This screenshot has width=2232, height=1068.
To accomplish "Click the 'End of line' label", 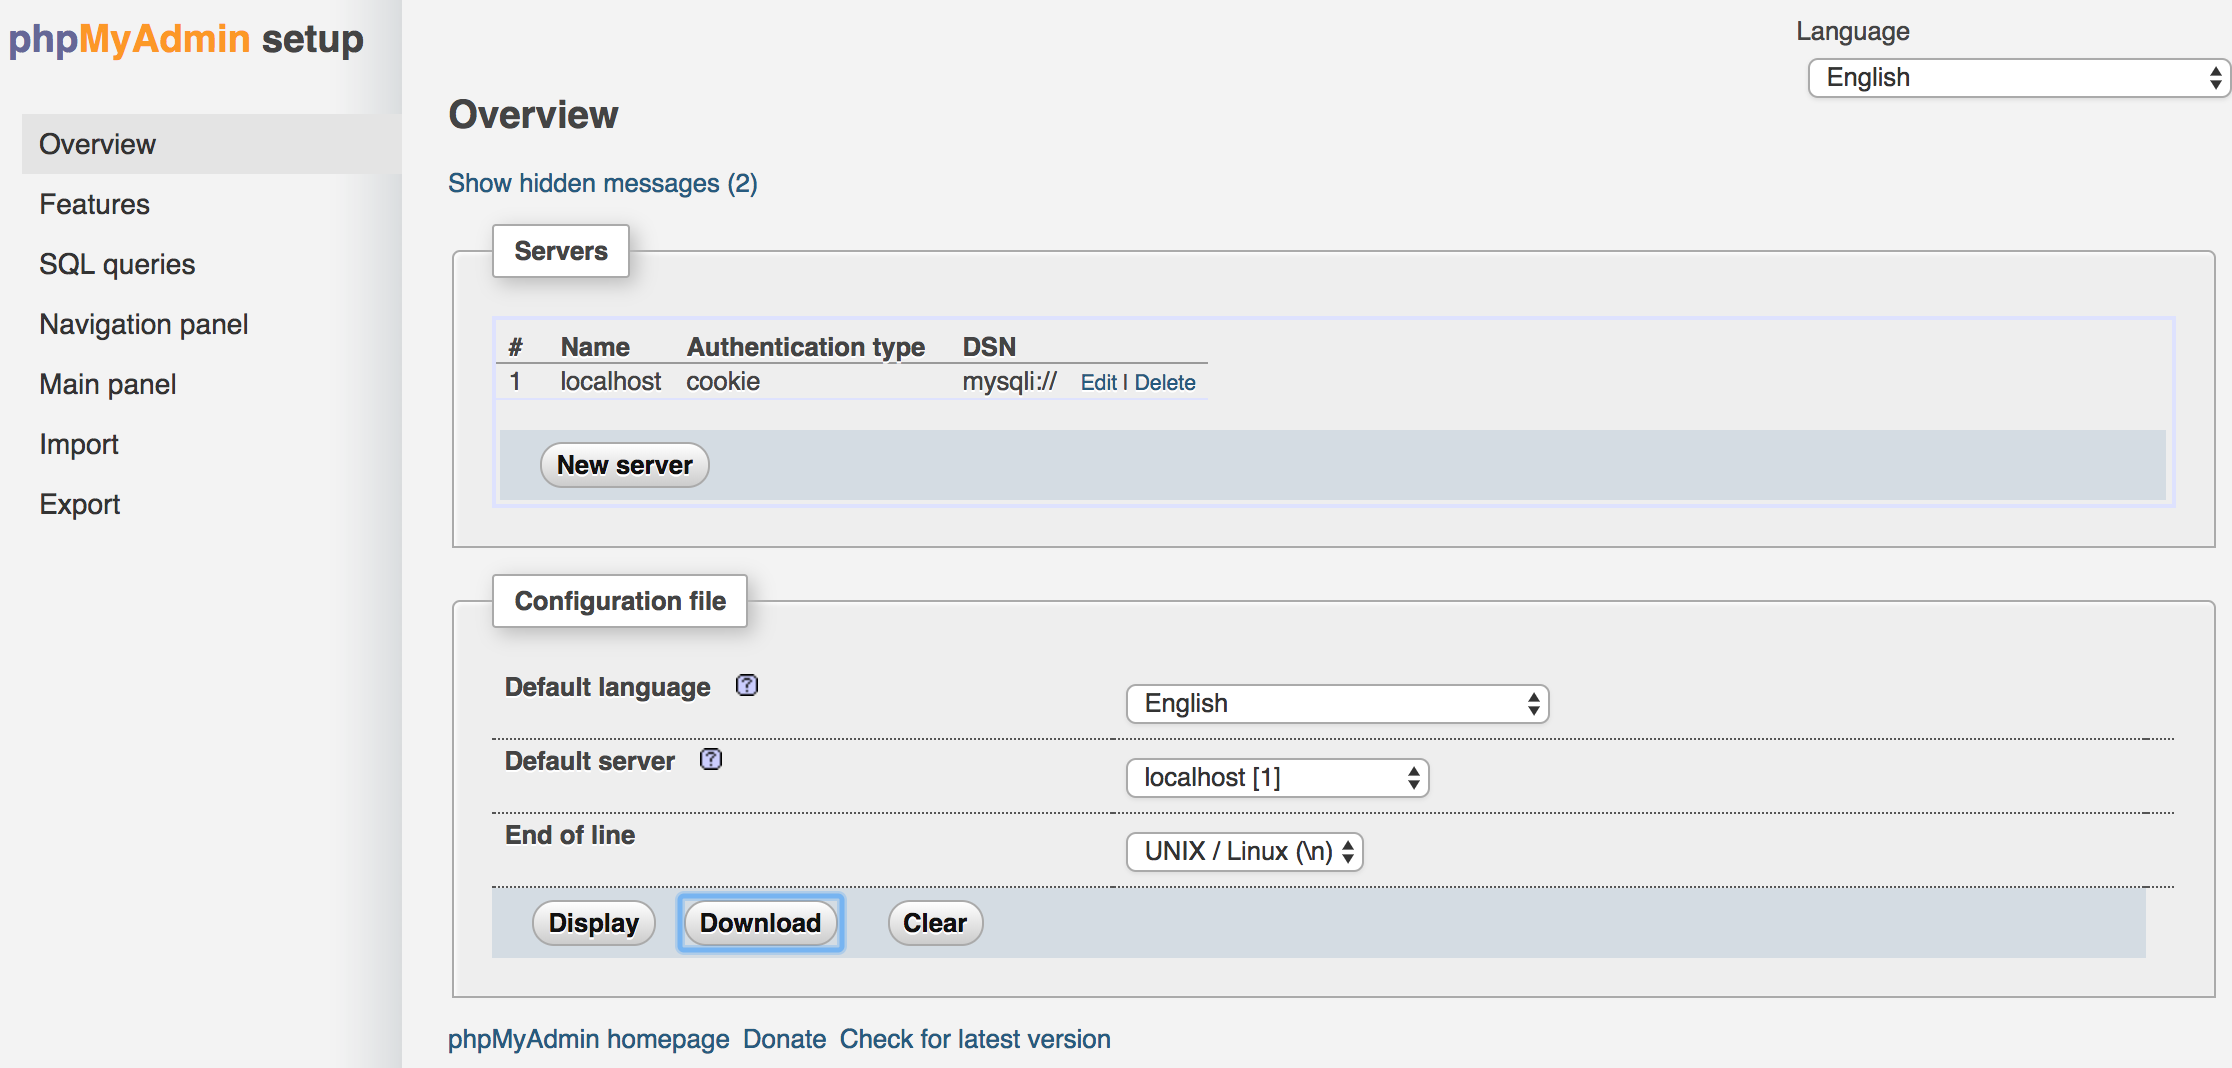I will point(570,835).
